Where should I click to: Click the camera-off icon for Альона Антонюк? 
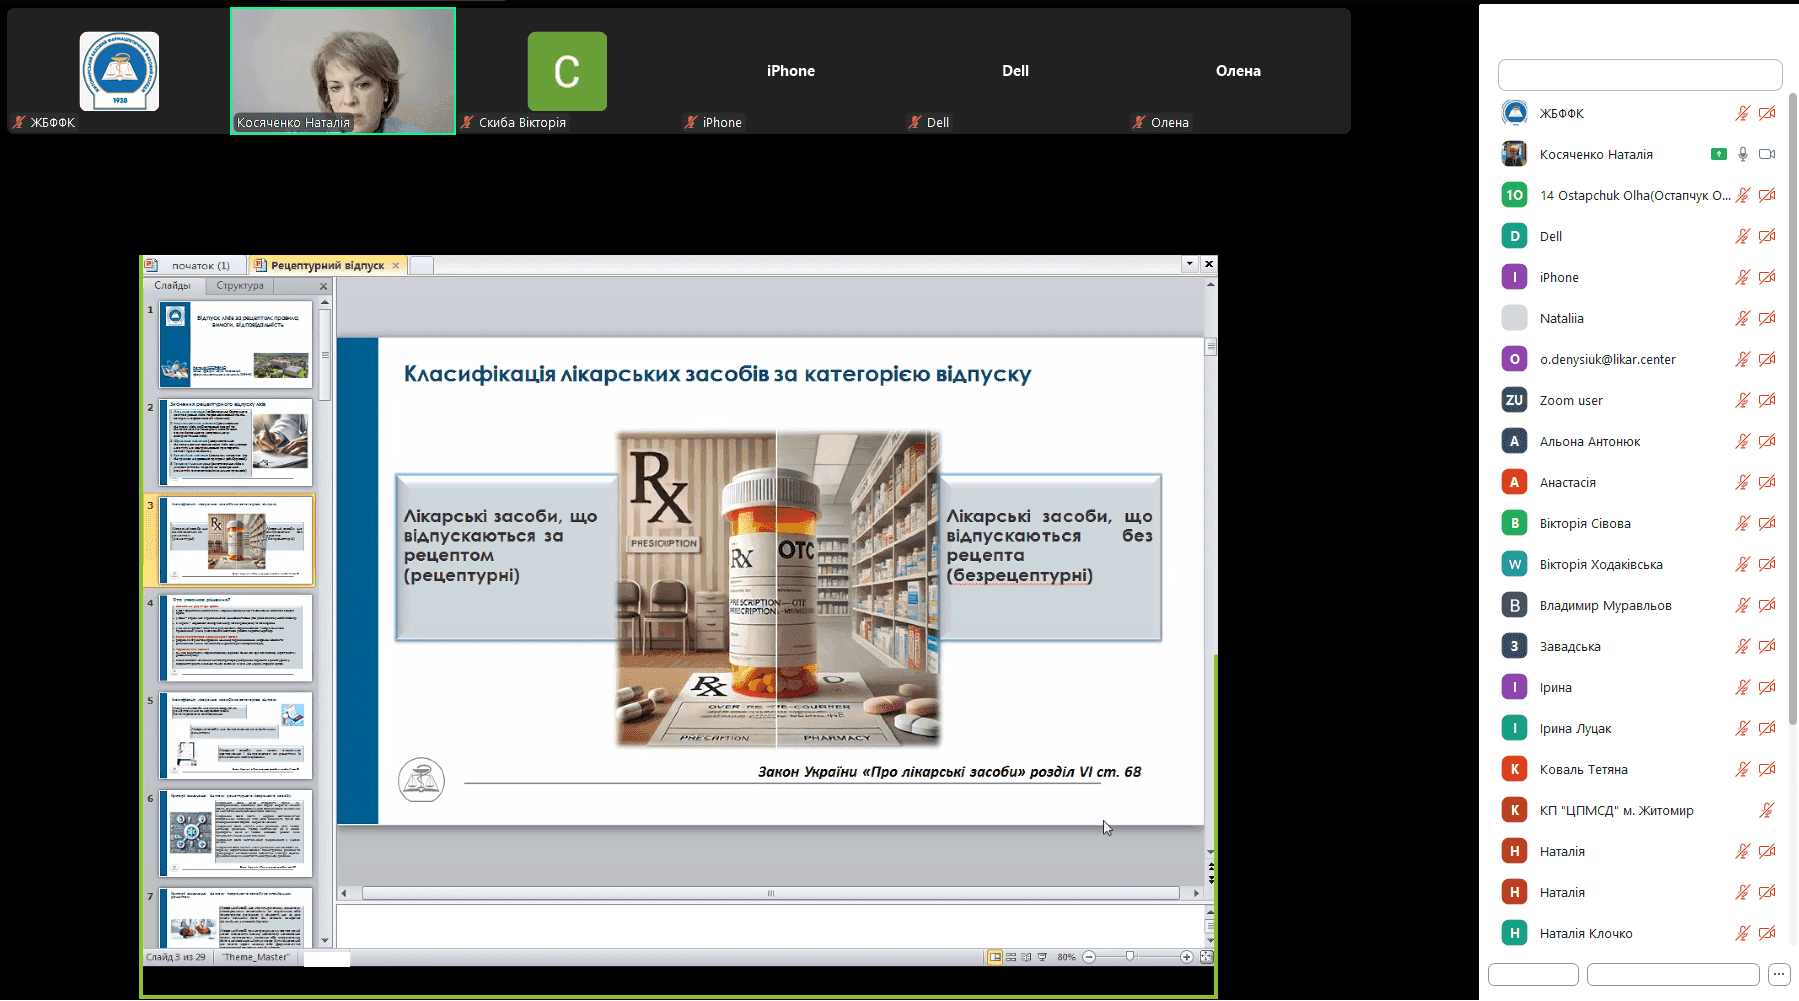[x=1767, y=441]
